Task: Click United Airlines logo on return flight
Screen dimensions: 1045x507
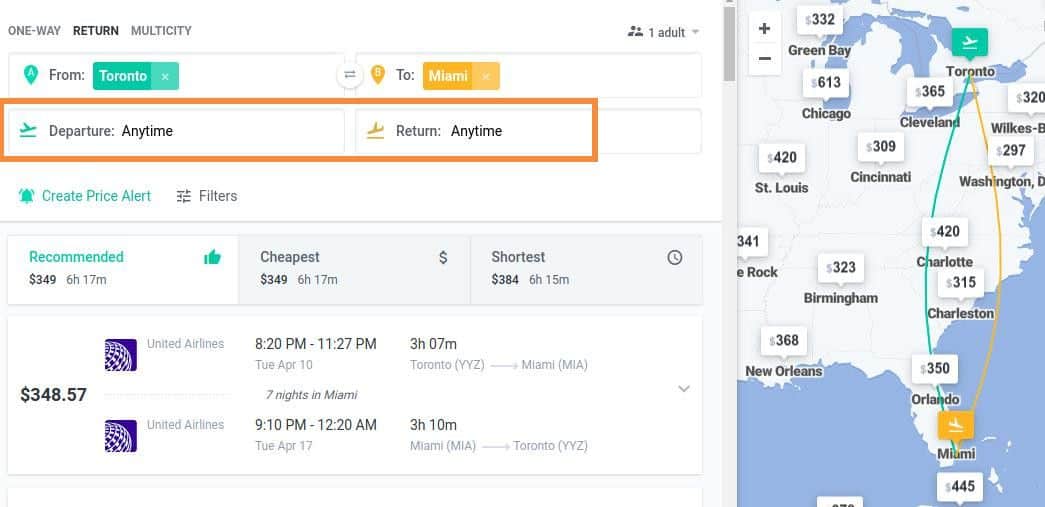Action: point(121,436)
